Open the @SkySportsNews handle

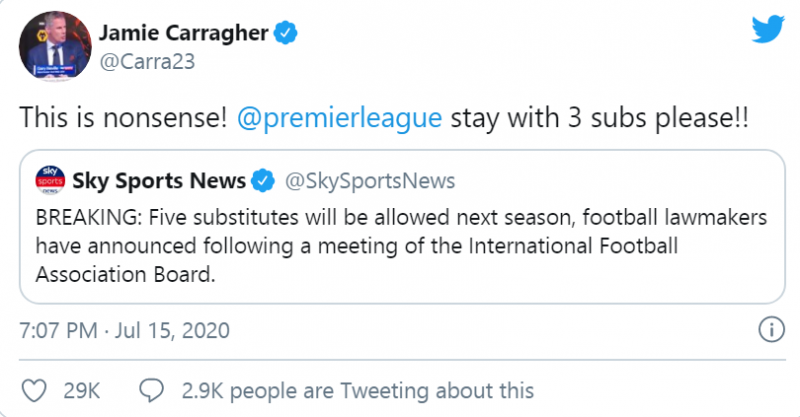[x=370, y=181]
